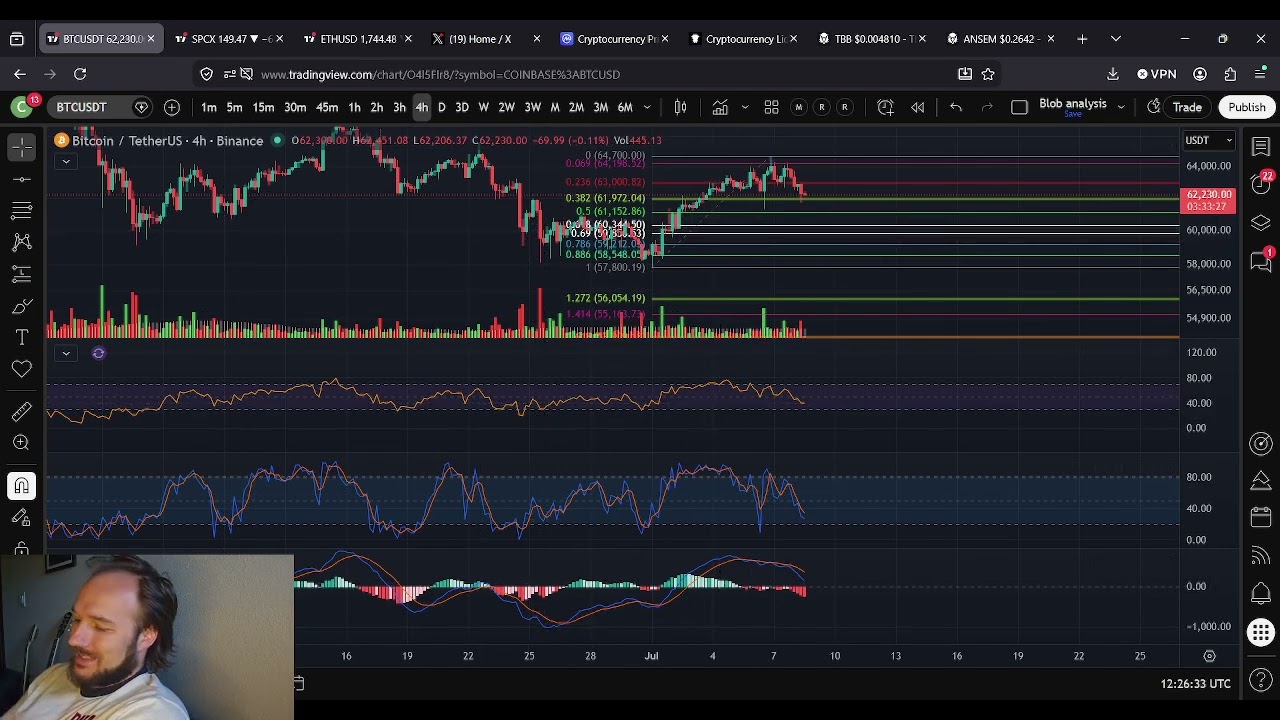Expand the timeframe intervals dropdown
This screenshot has height=720, width=1280.
pyautogui.click(x=647, y=107)
